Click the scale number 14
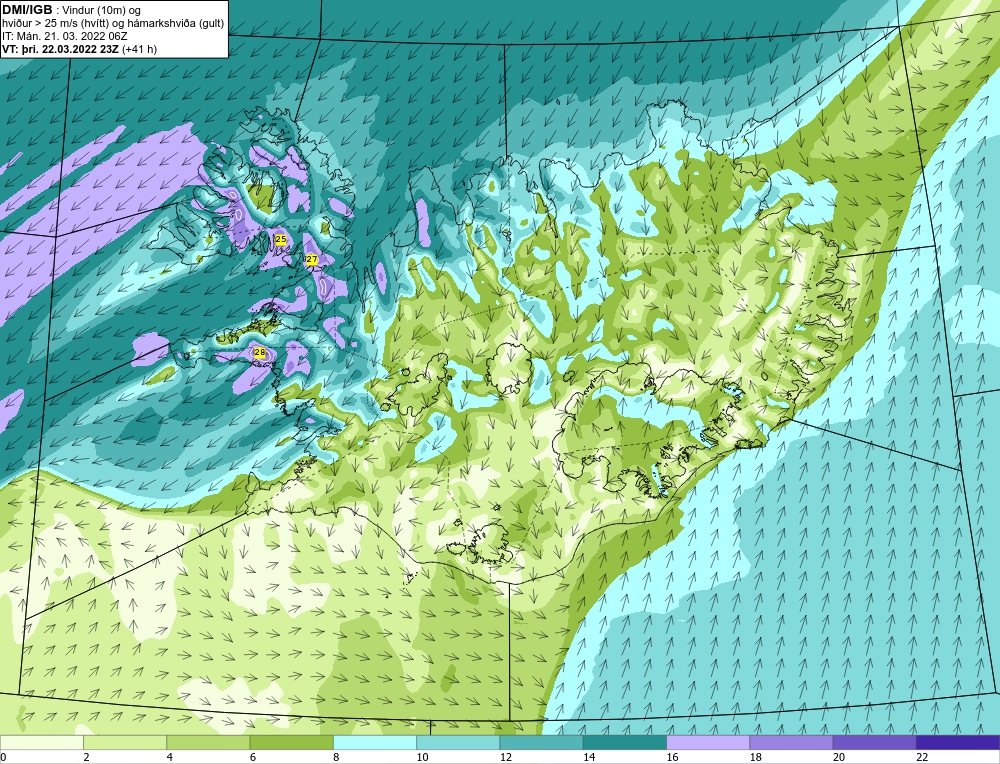Viewport: 1000px width, 764px height. 589,758
